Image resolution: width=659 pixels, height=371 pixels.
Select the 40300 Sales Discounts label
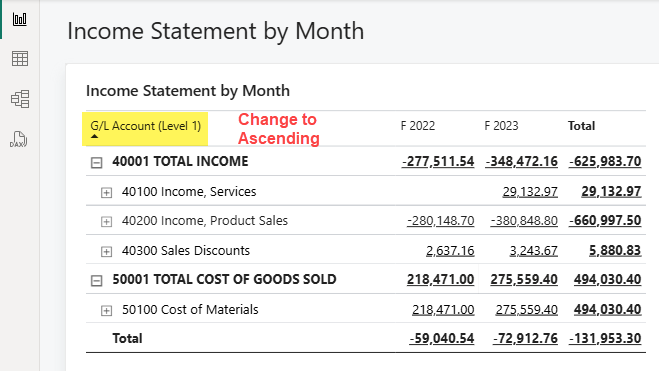(186, 250)
